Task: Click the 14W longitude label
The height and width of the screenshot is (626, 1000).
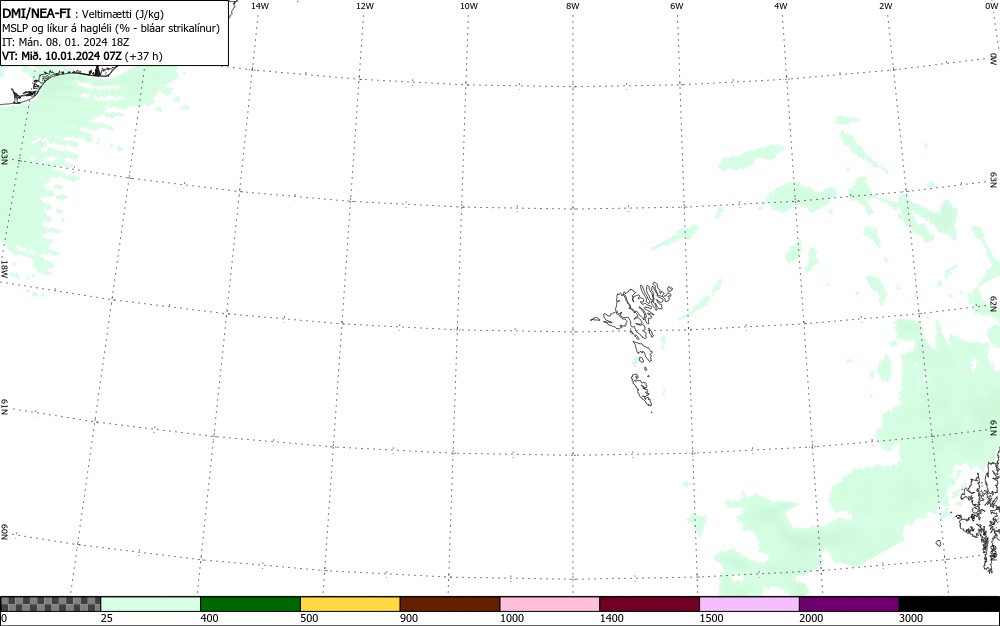Action: (x=260, y=6)
